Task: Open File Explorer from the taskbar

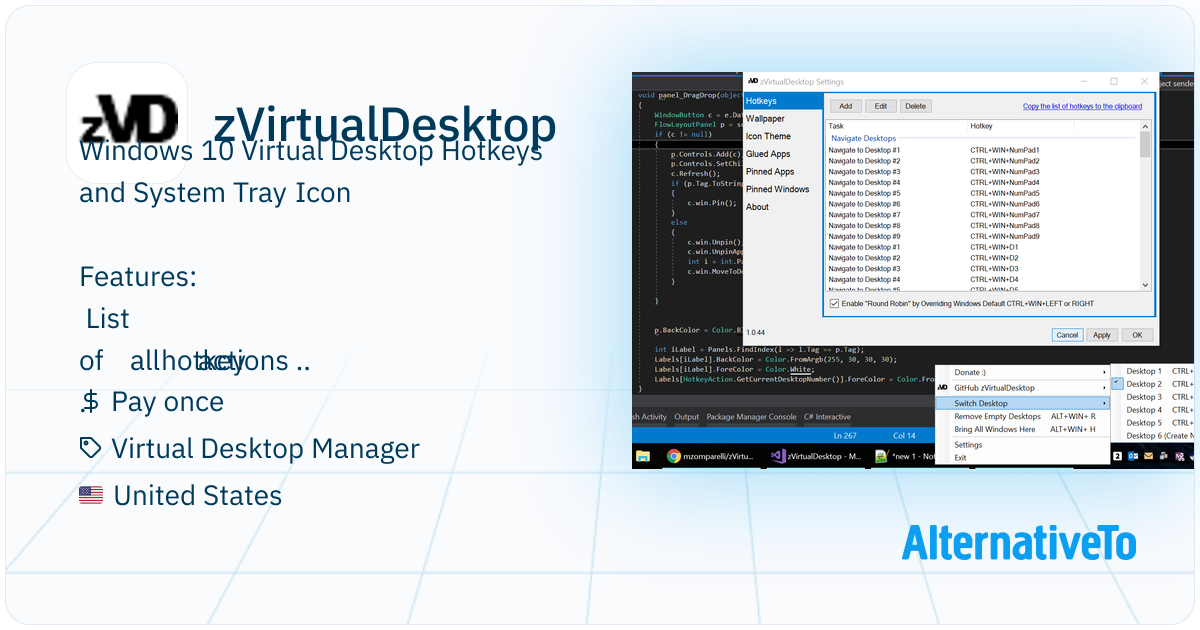Action: coord(642,456)
